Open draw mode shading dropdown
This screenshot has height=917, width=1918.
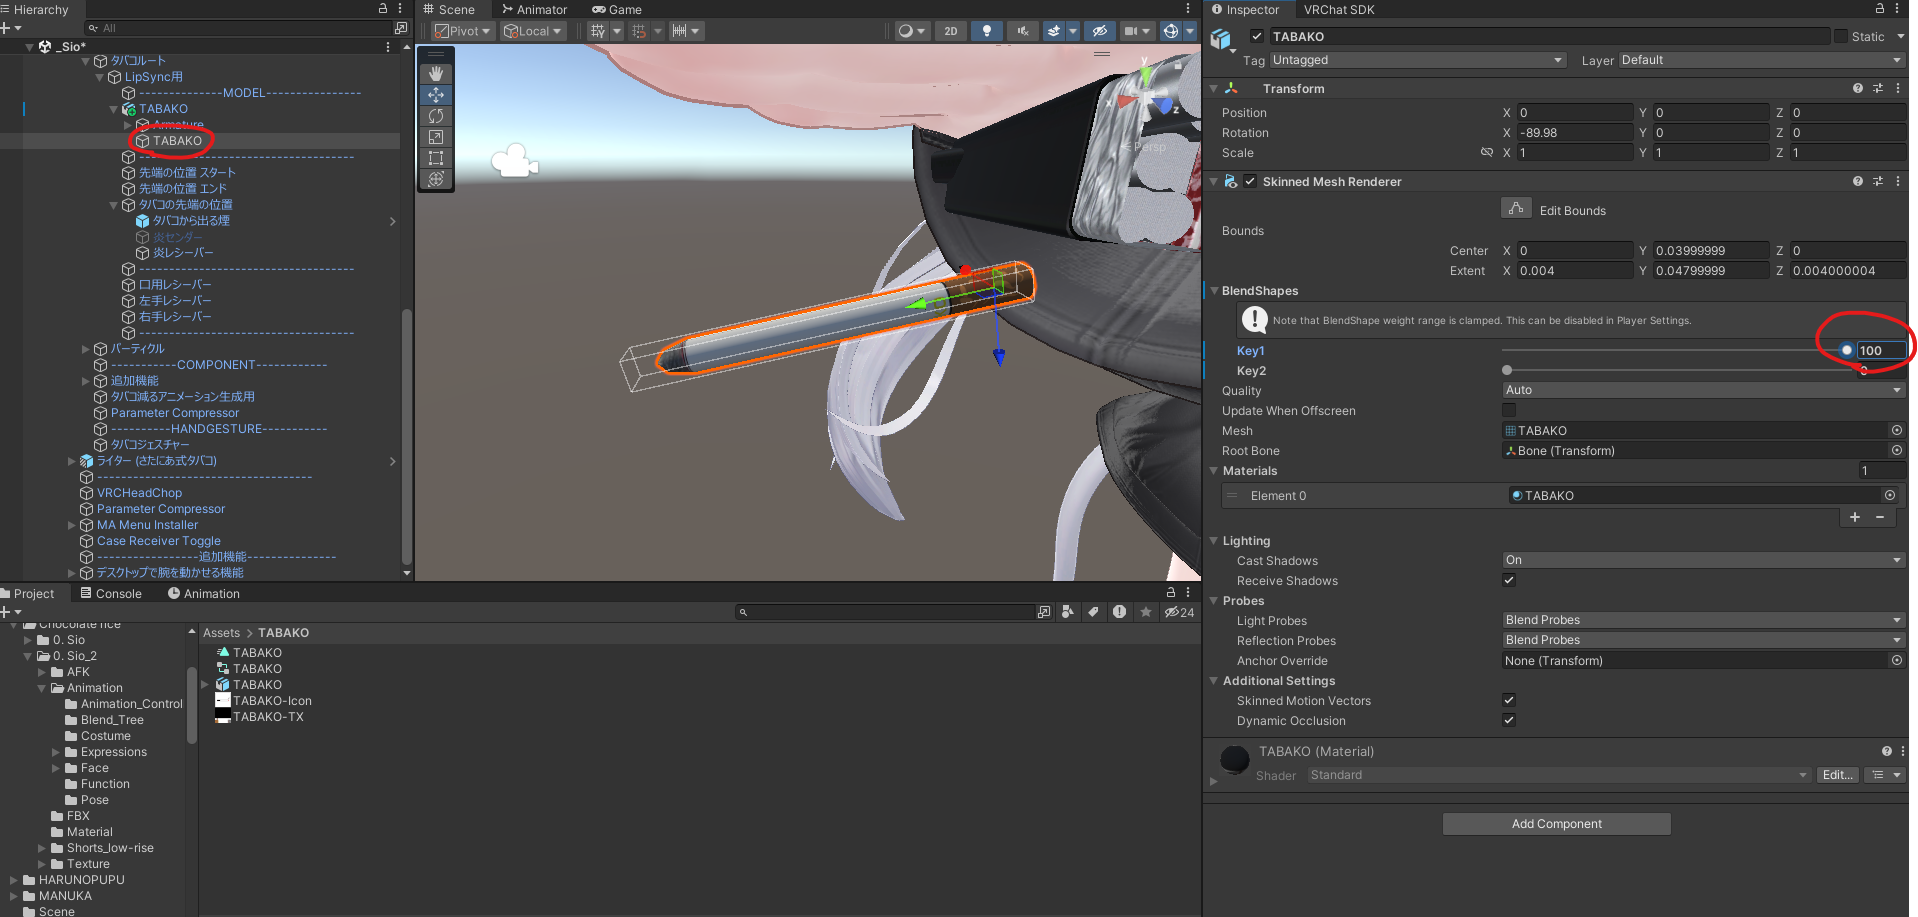(911, 31)
